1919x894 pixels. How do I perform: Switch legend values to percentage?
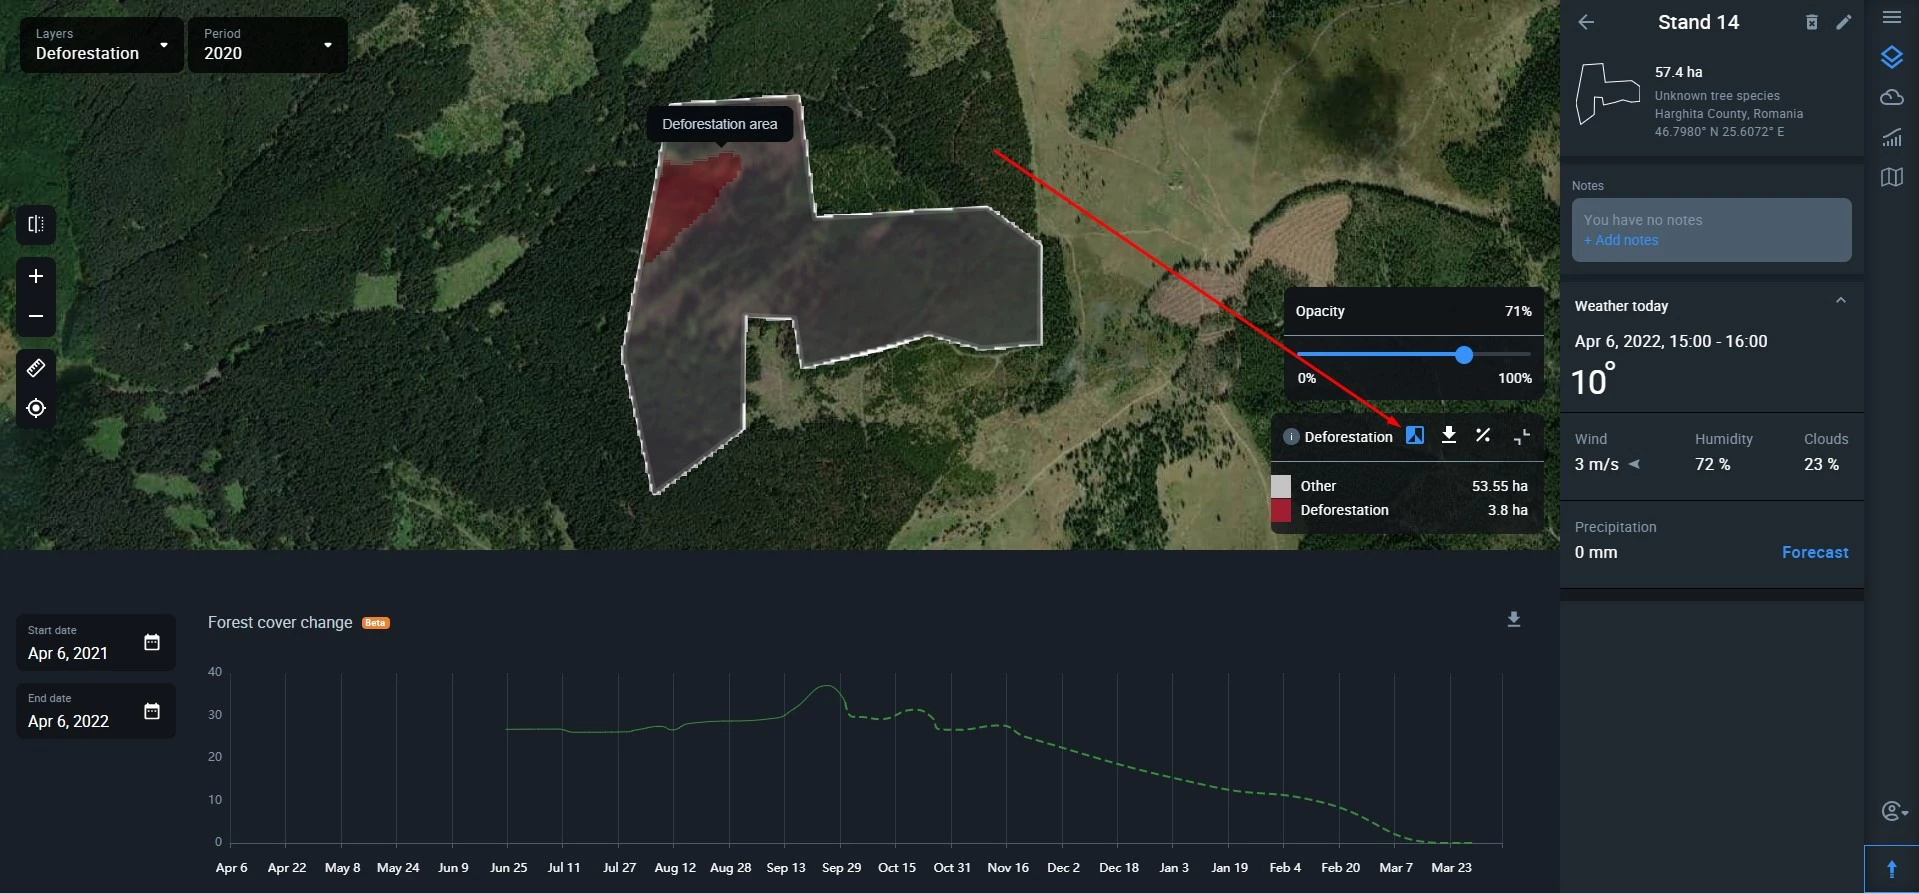click(x=1483, y=435)
